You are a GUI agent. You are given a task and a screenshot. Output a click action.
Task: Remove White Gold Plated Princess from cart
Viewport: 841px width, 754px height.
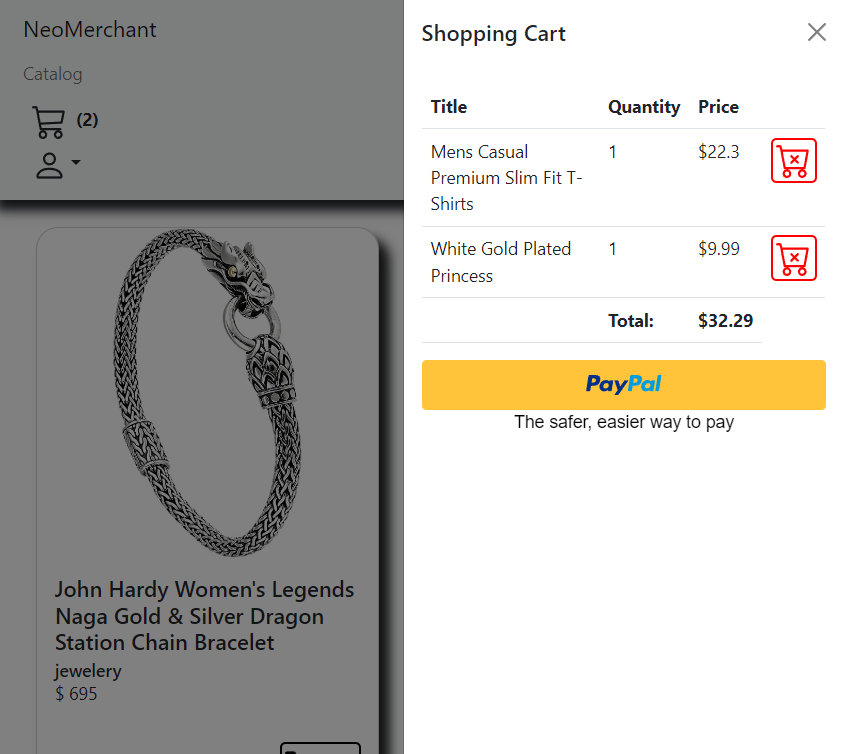793,258
